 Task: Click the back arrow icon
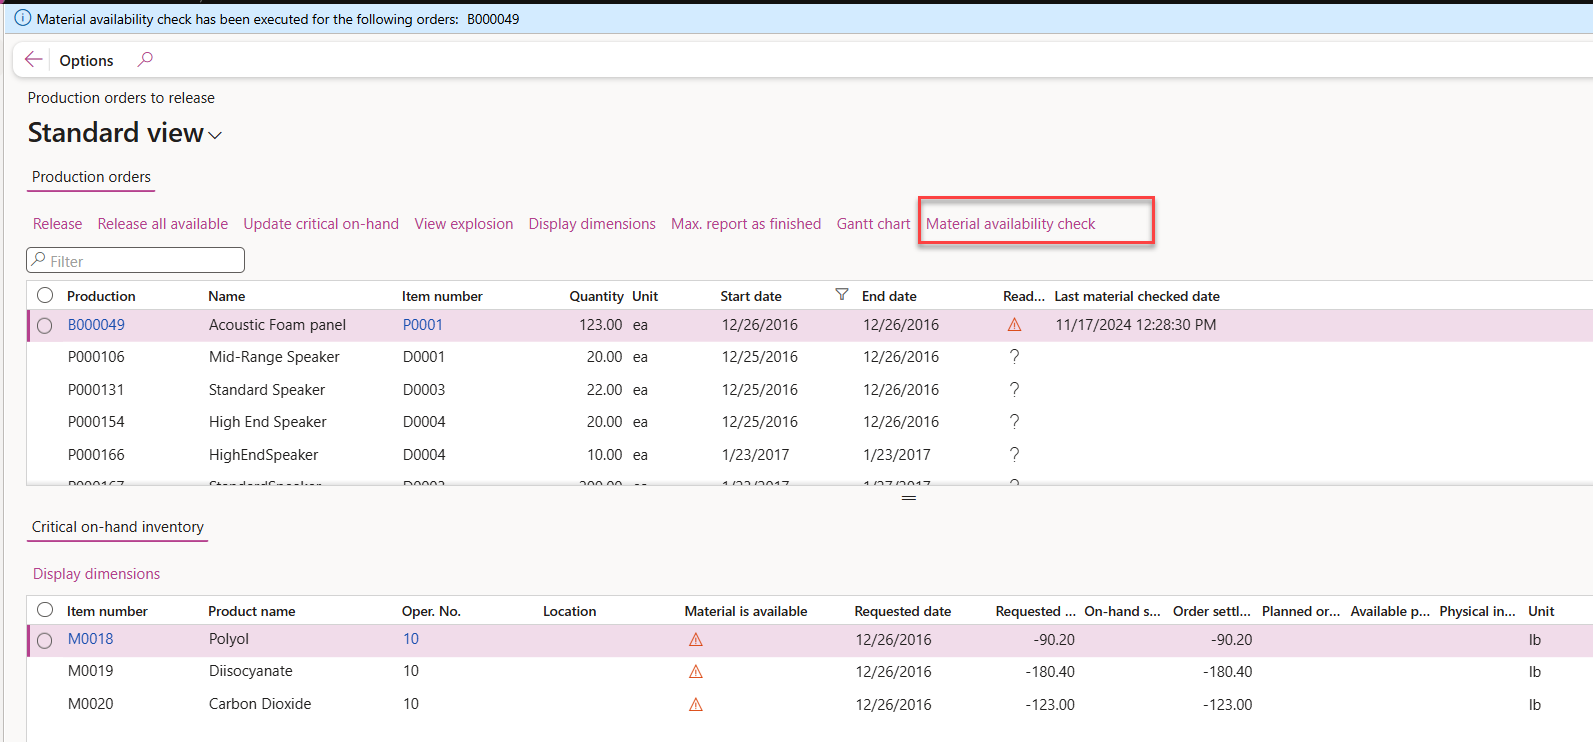click(33, 60)
